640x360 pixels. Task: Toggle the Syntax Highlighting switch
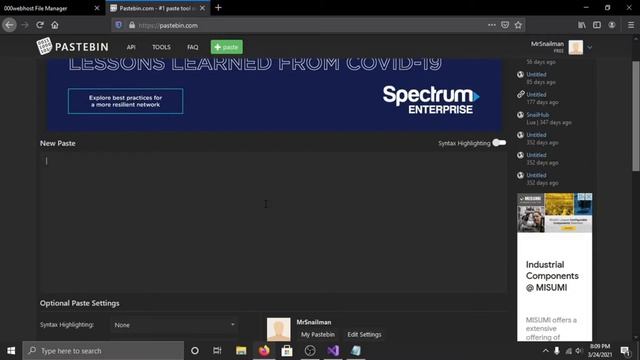[499, 142]
